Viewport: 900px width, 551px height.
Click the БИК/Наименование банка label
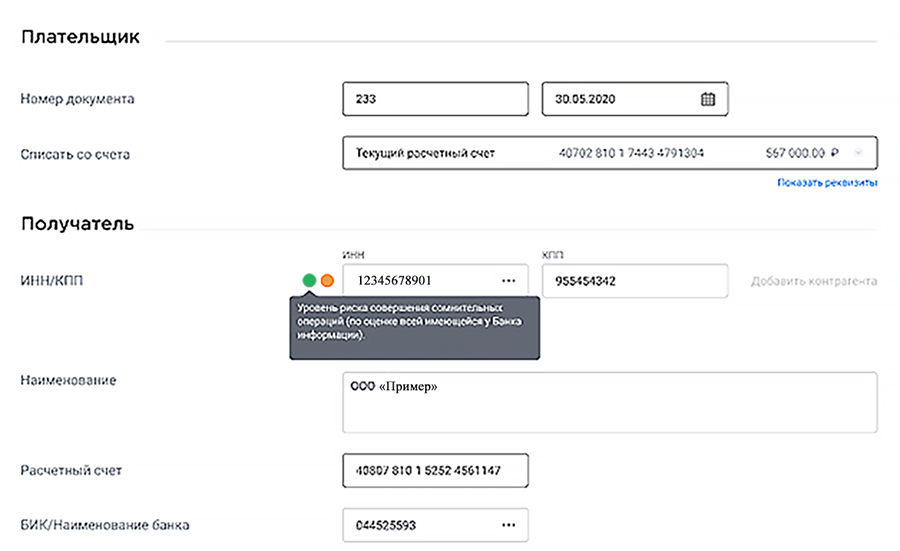pos(105,525)
